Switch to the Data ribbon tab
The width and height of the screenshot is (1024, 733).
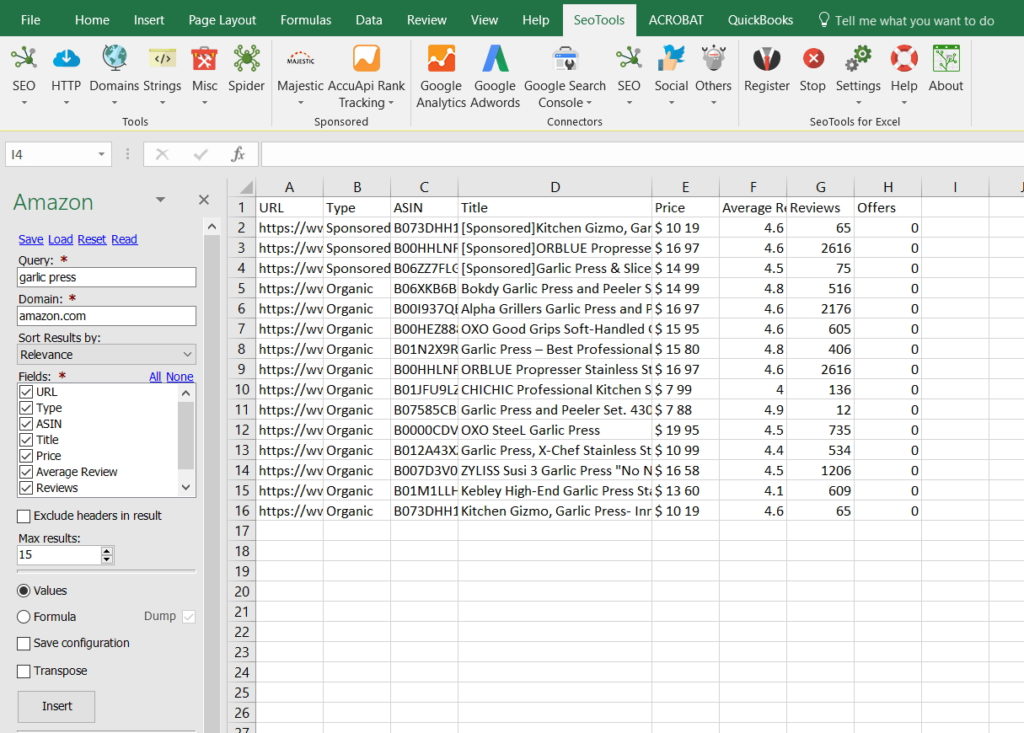[369, 20]
